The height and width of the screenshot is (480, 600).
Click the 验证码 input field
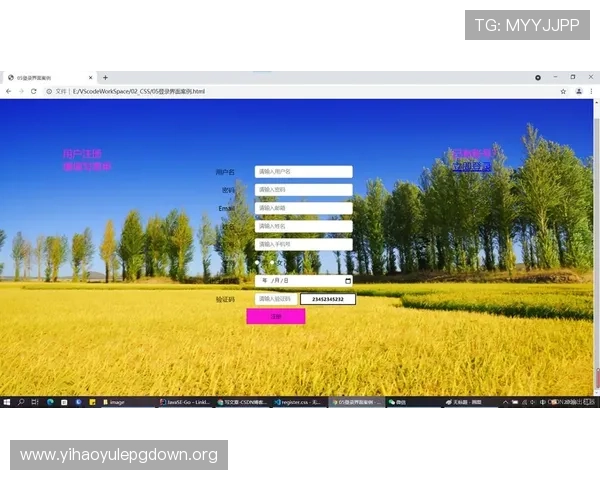(276, 299)
